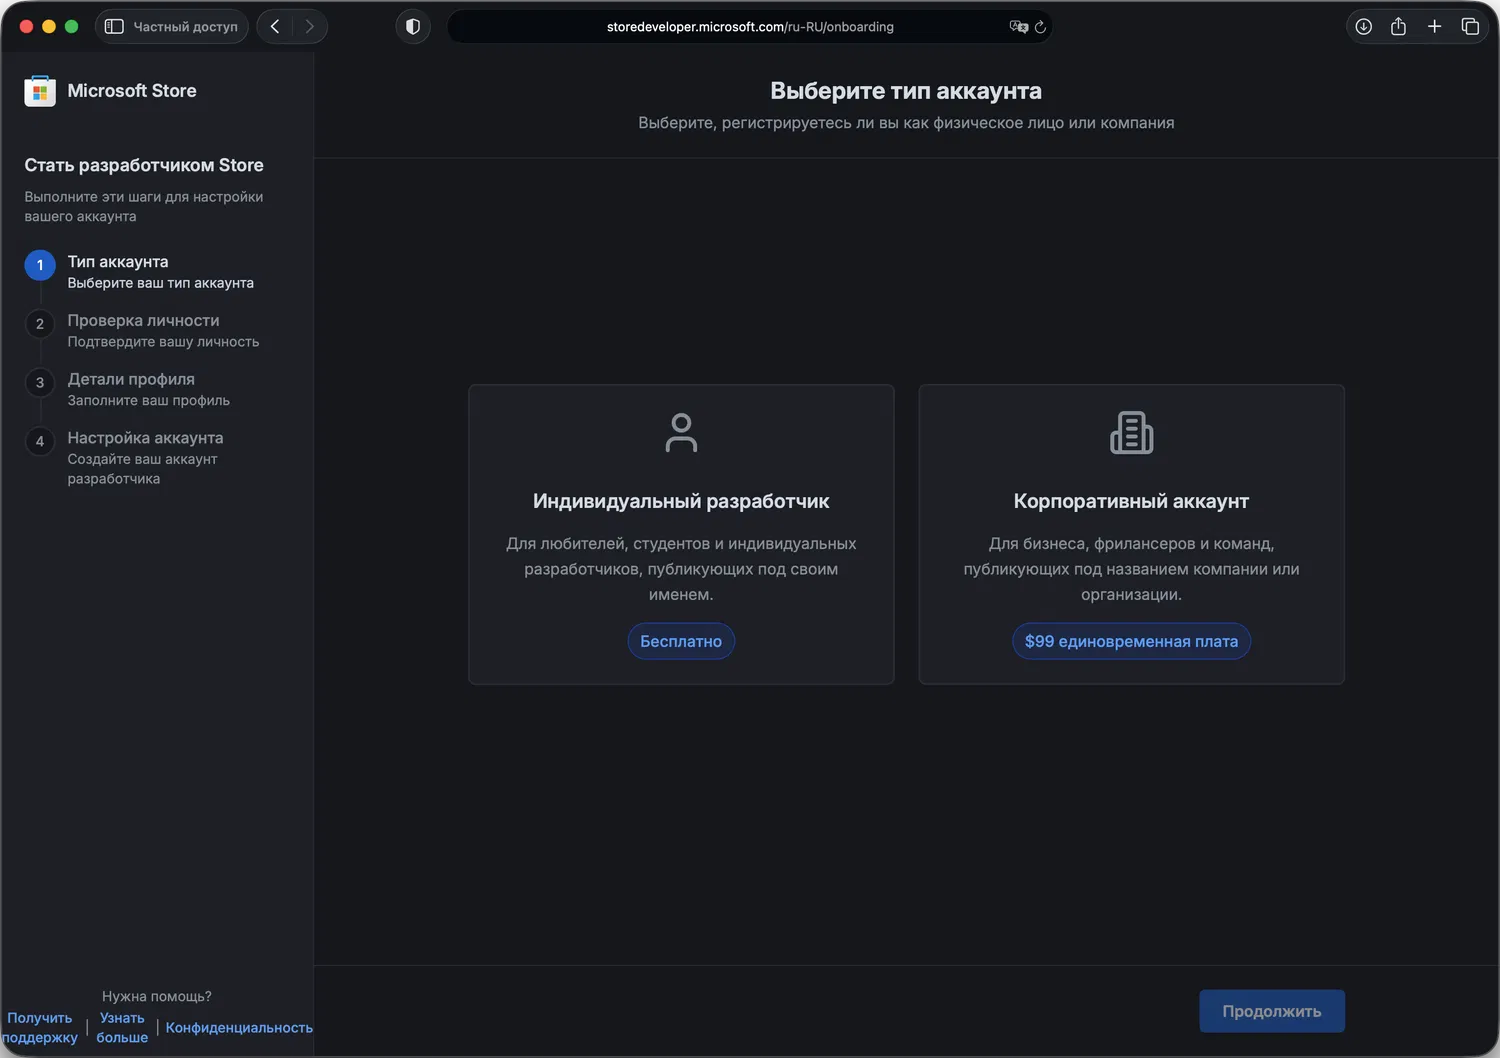Click the Share icon in the toolbar
The height and width of the screenshot is (1058, 1500).
tap(1398, 27)
